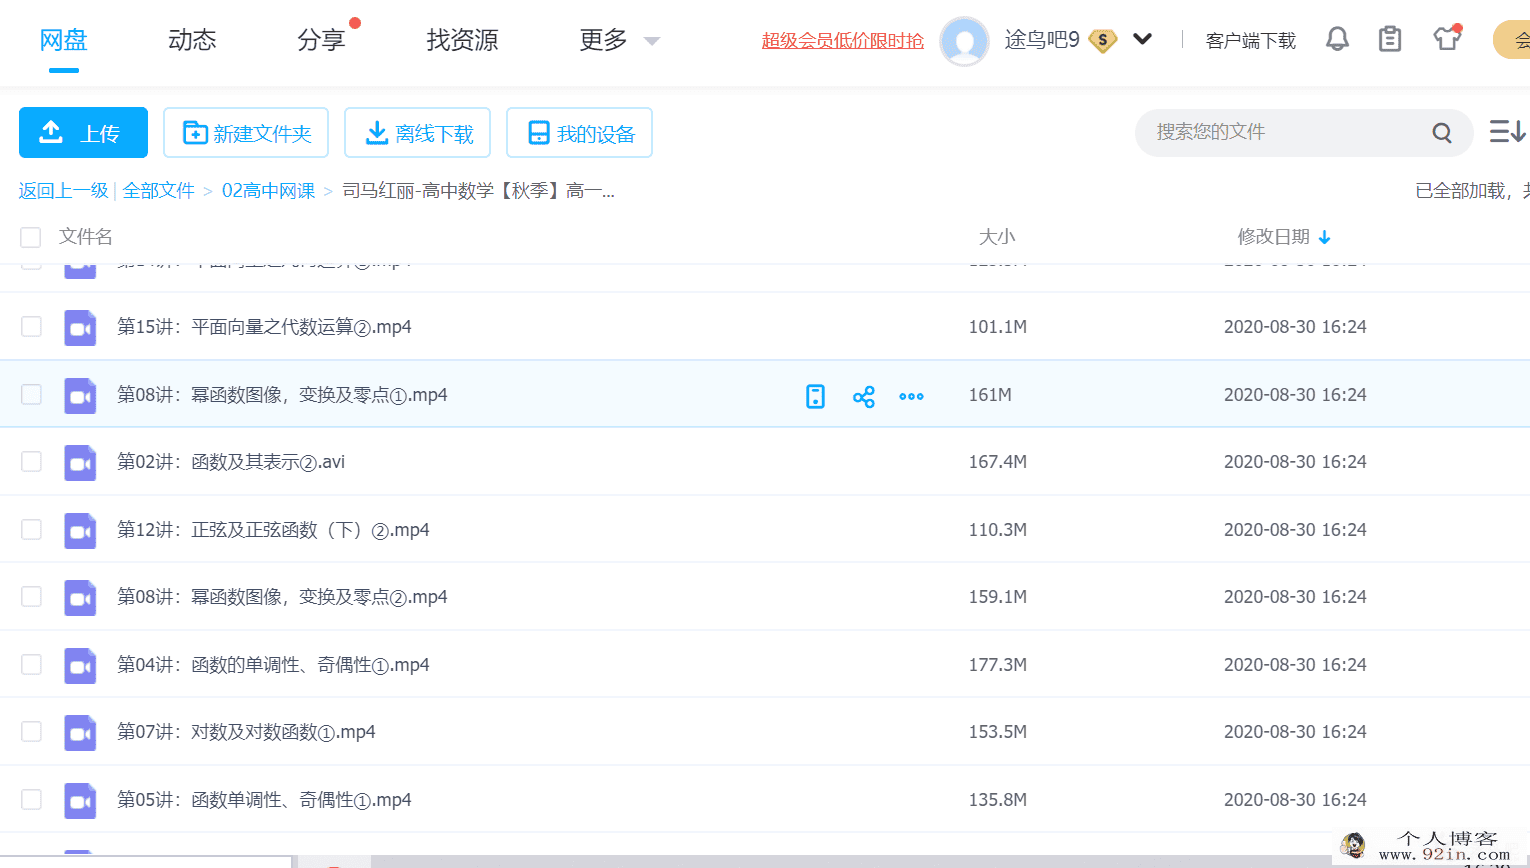Viewport: 1530px width, 868px height.
Task: Click the 客户端下载 link
Action: tap(1251, 41)
